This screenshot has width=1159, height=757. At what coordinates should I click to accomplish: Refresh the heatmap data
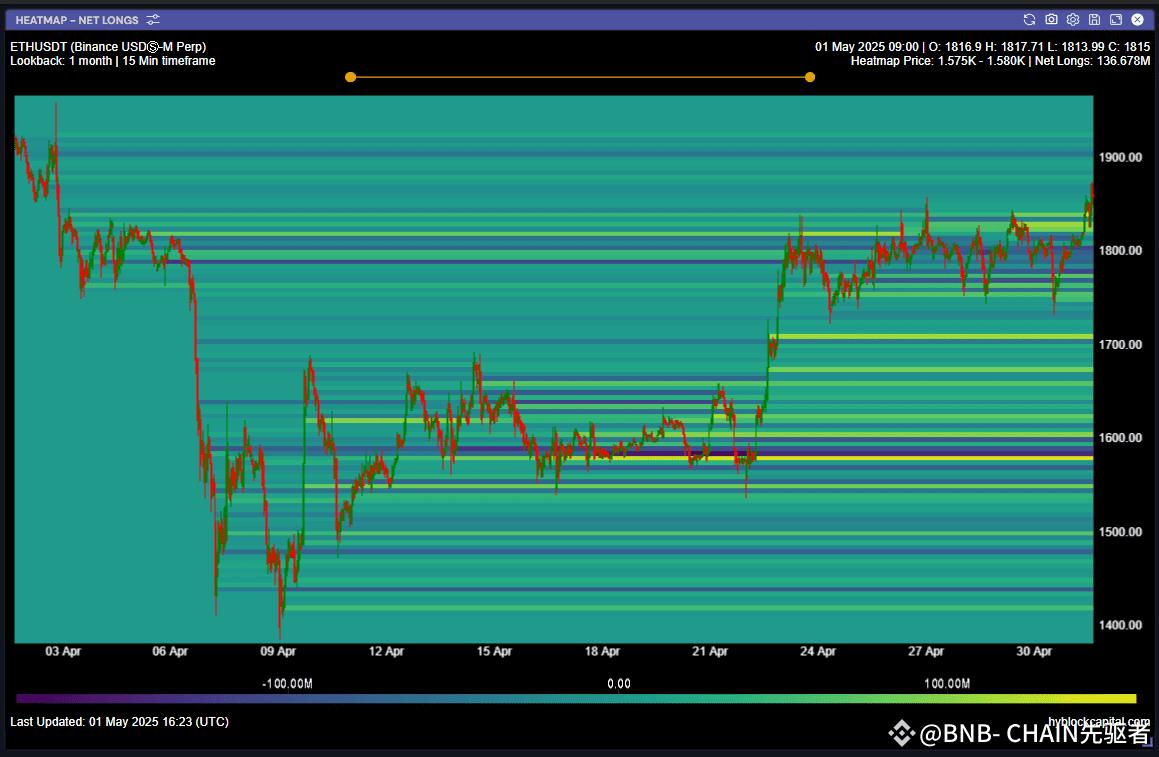point(1029,19)
